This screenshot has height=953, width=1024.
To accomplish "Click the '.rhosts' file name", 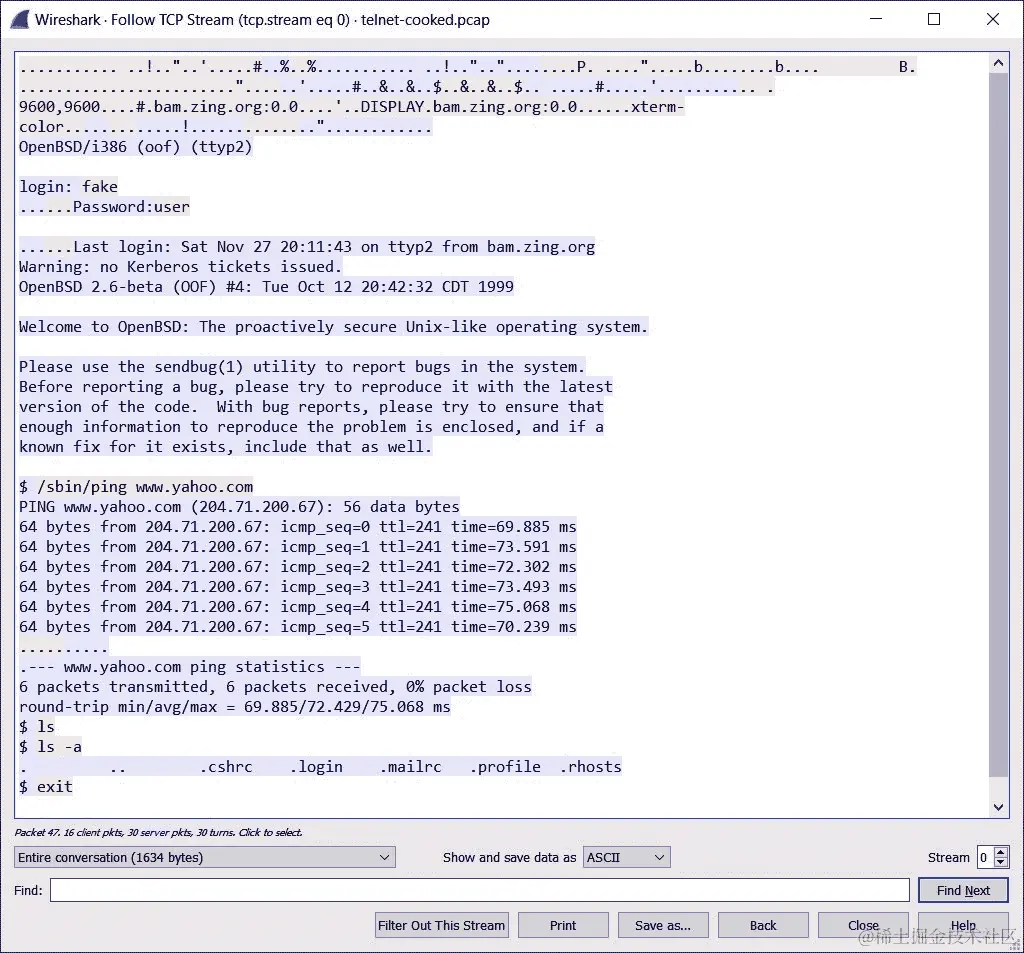I will (591, 767).
